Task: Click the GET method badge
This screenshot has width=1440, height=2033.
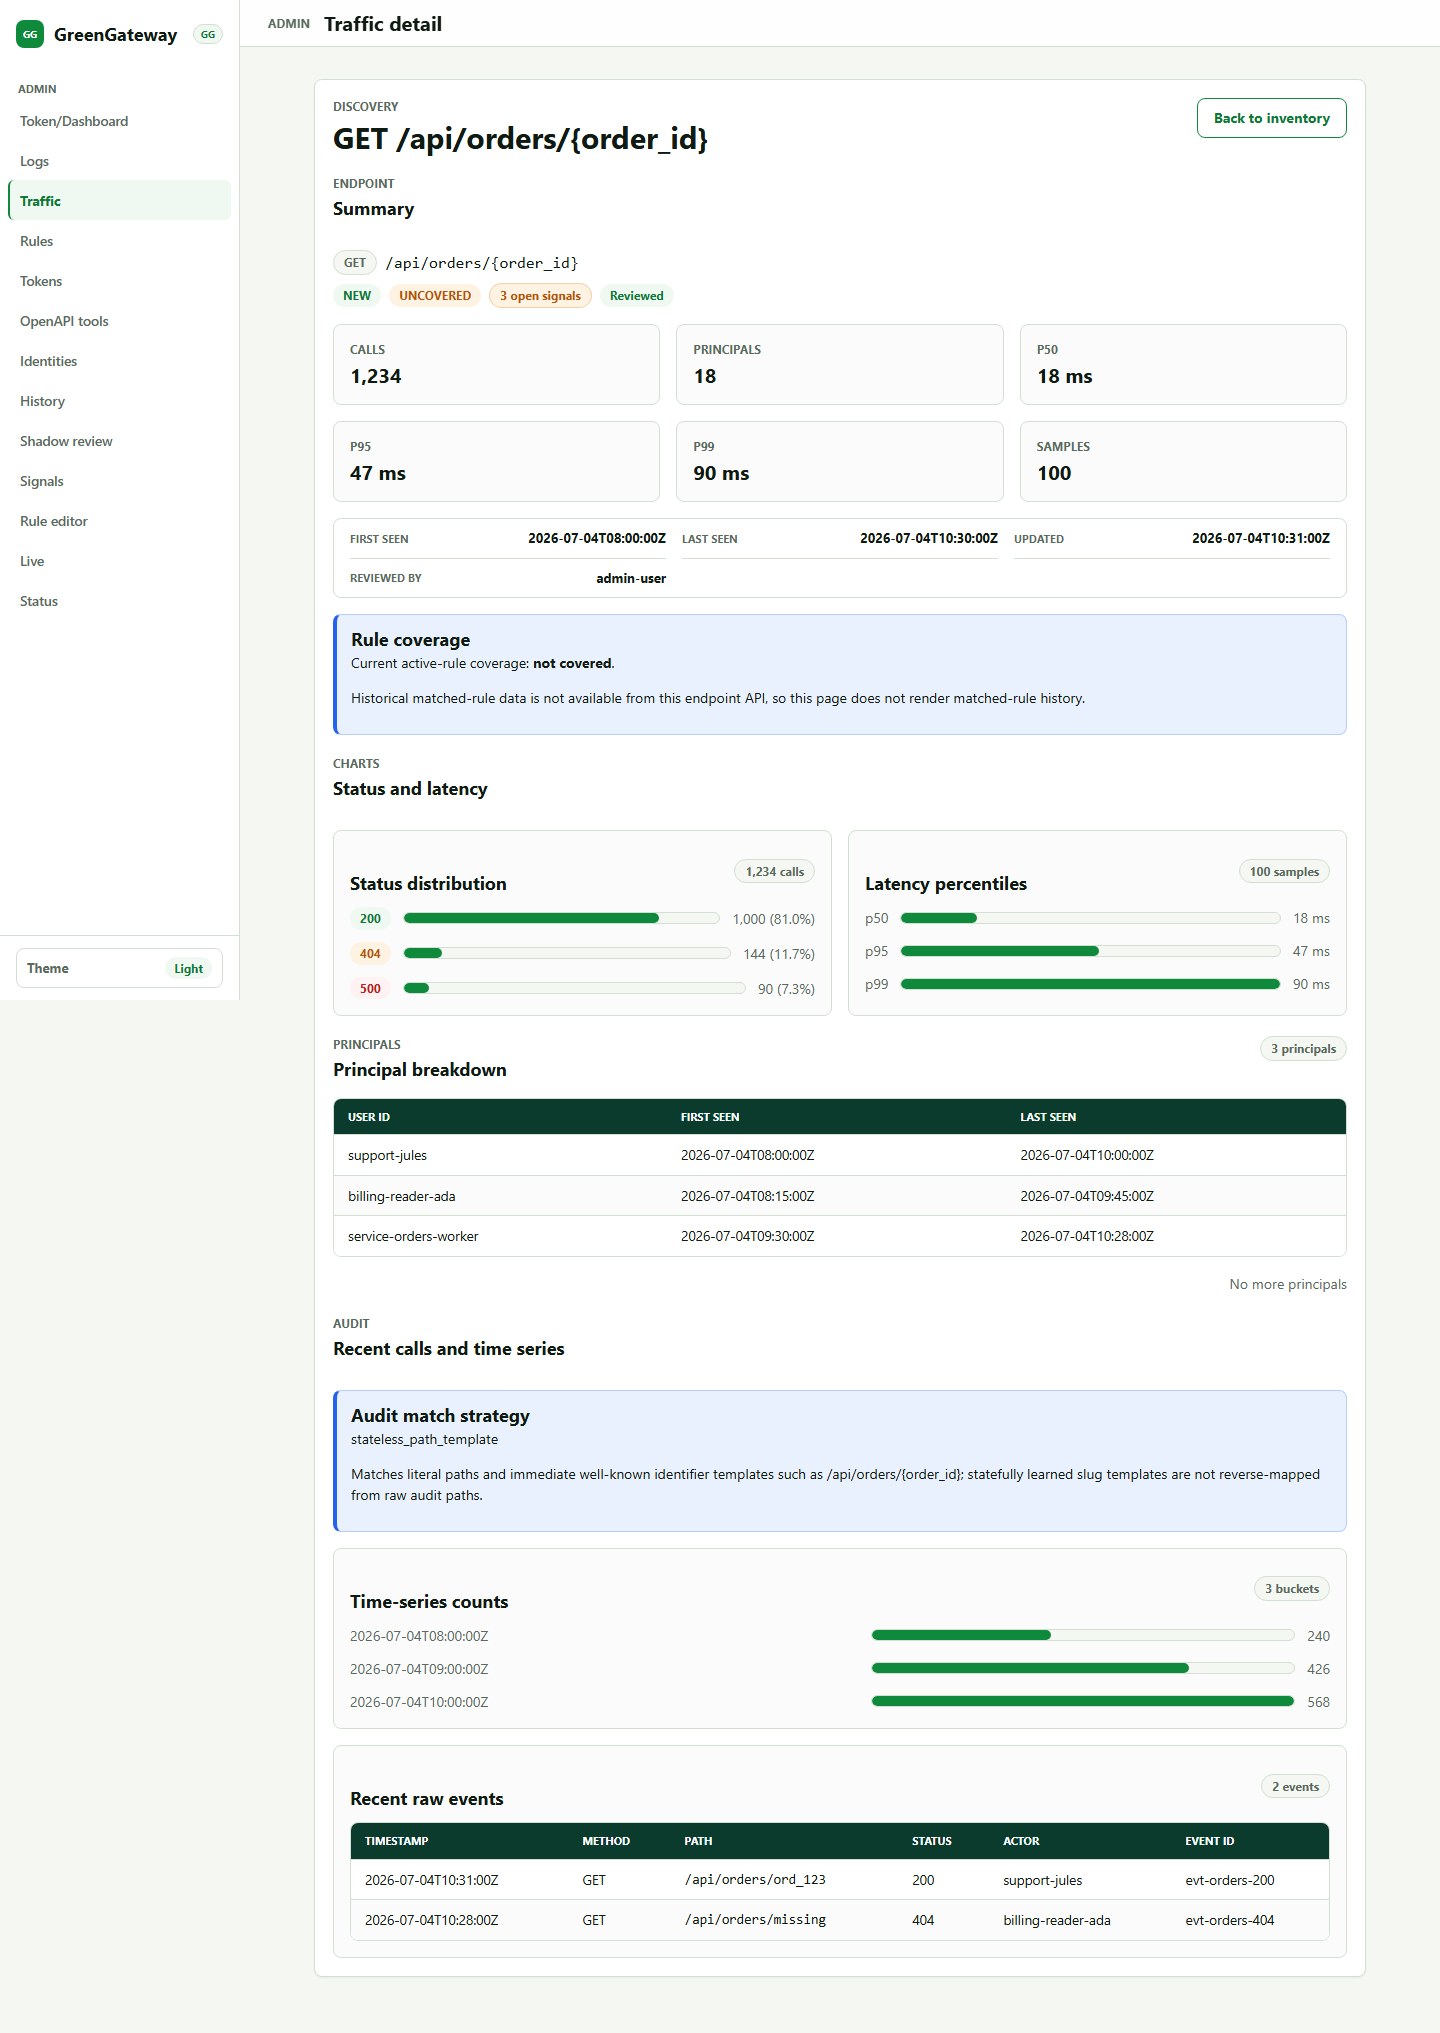Action: pyautogui.click(x=354, y=263)
